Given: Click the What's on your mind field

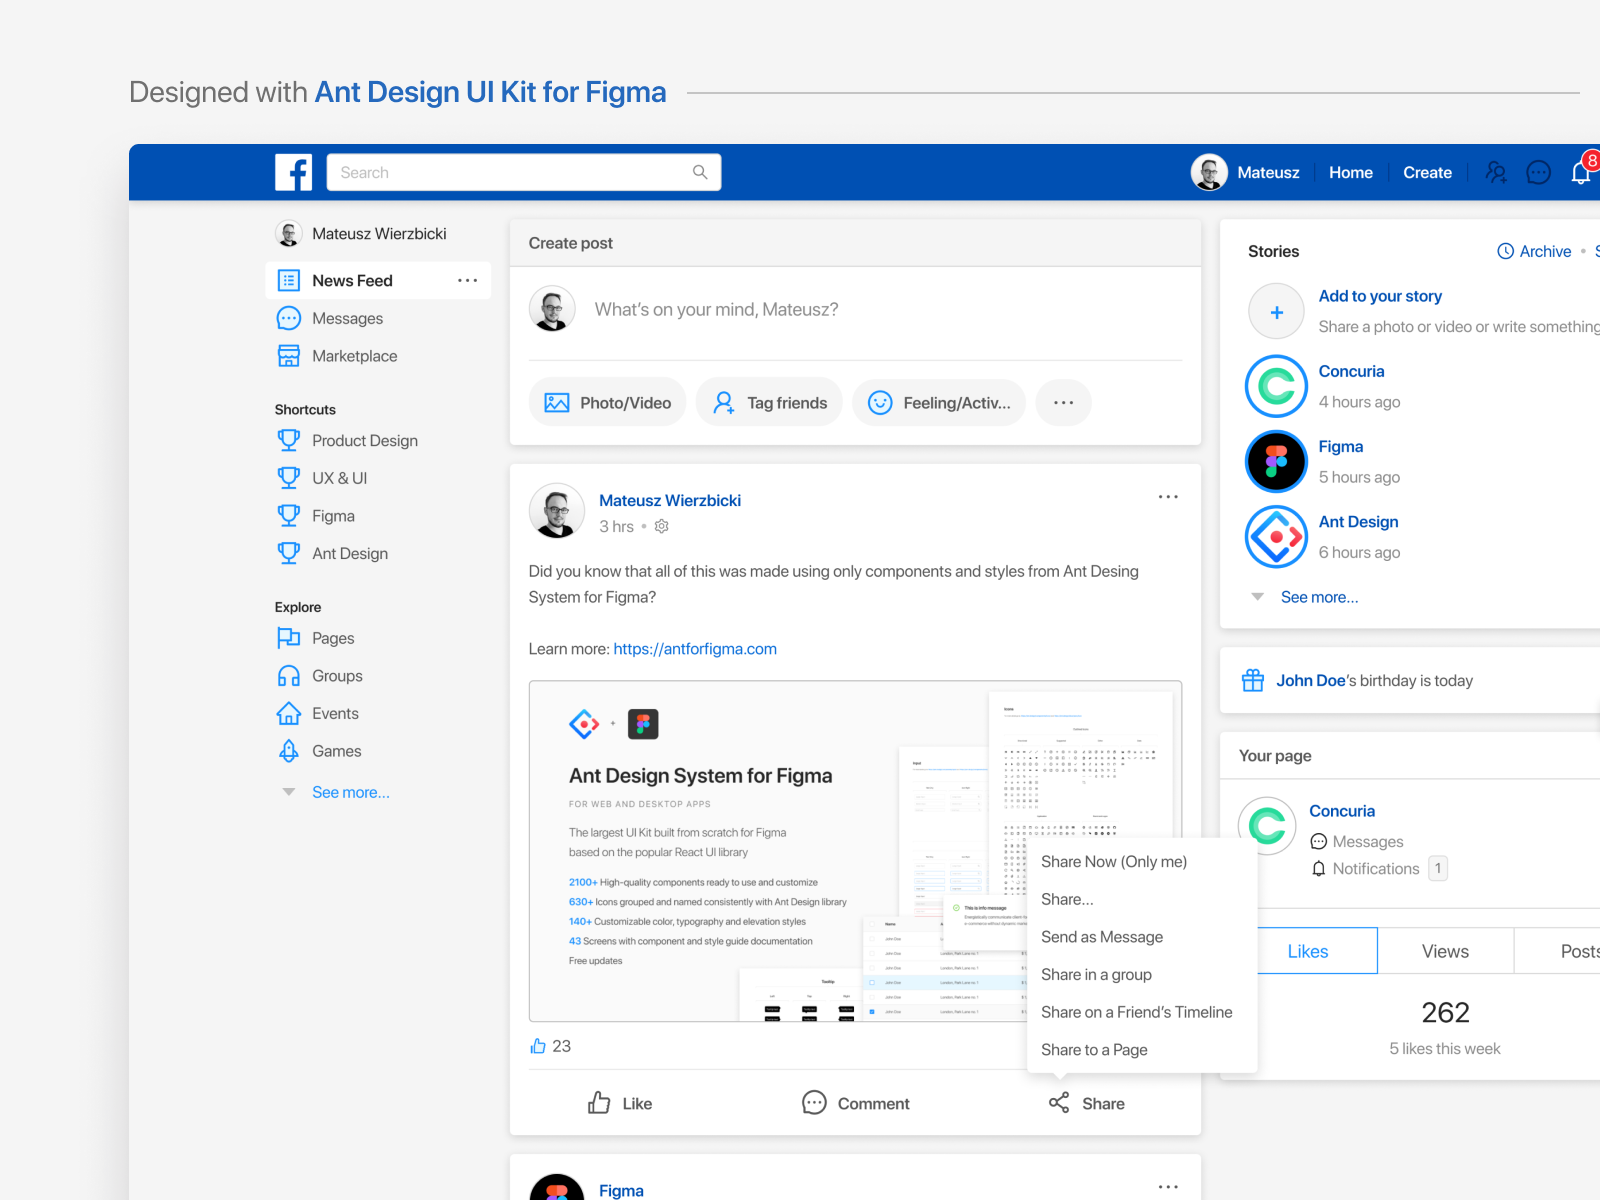Looking at the screenshot, I should click(x=716, y=310).
